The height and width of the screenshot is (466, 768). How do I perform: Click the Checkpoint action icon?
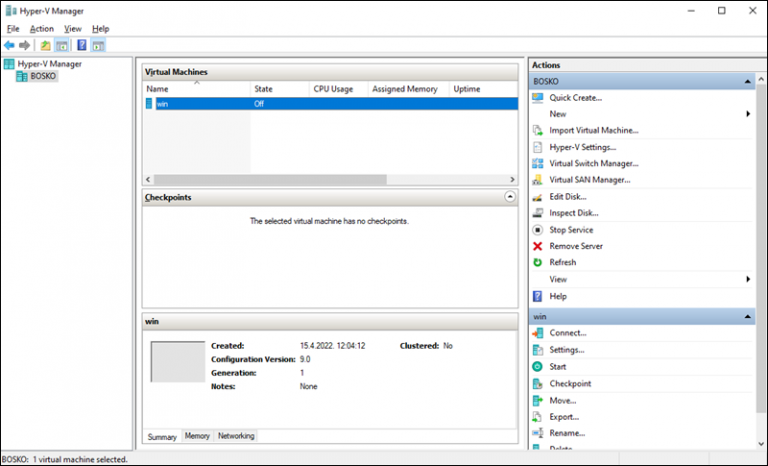coord(538,384)
